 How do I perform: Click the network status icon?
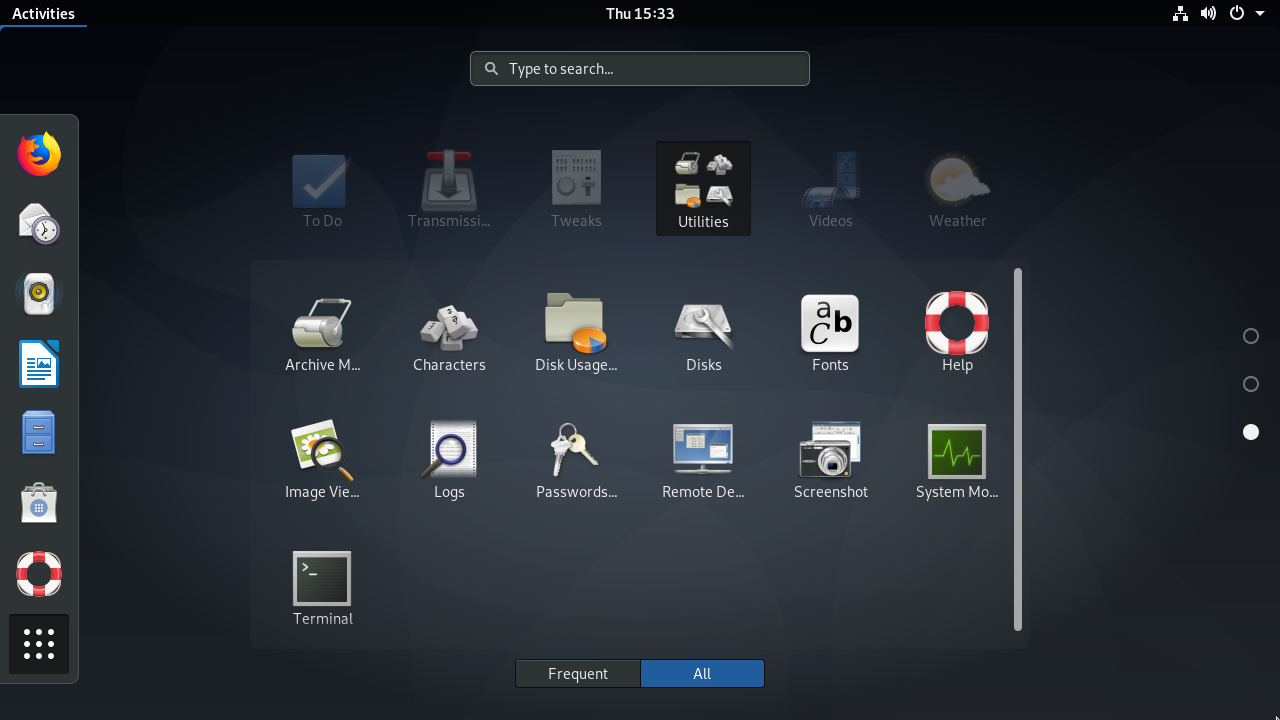click(x=1180, y=13)
